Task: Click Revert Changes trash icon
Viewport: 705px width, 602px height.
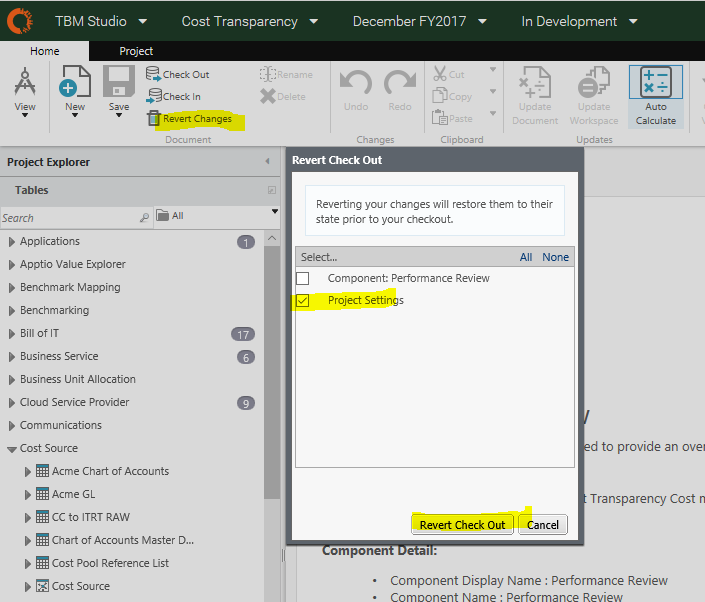Action: click(154, 118)
